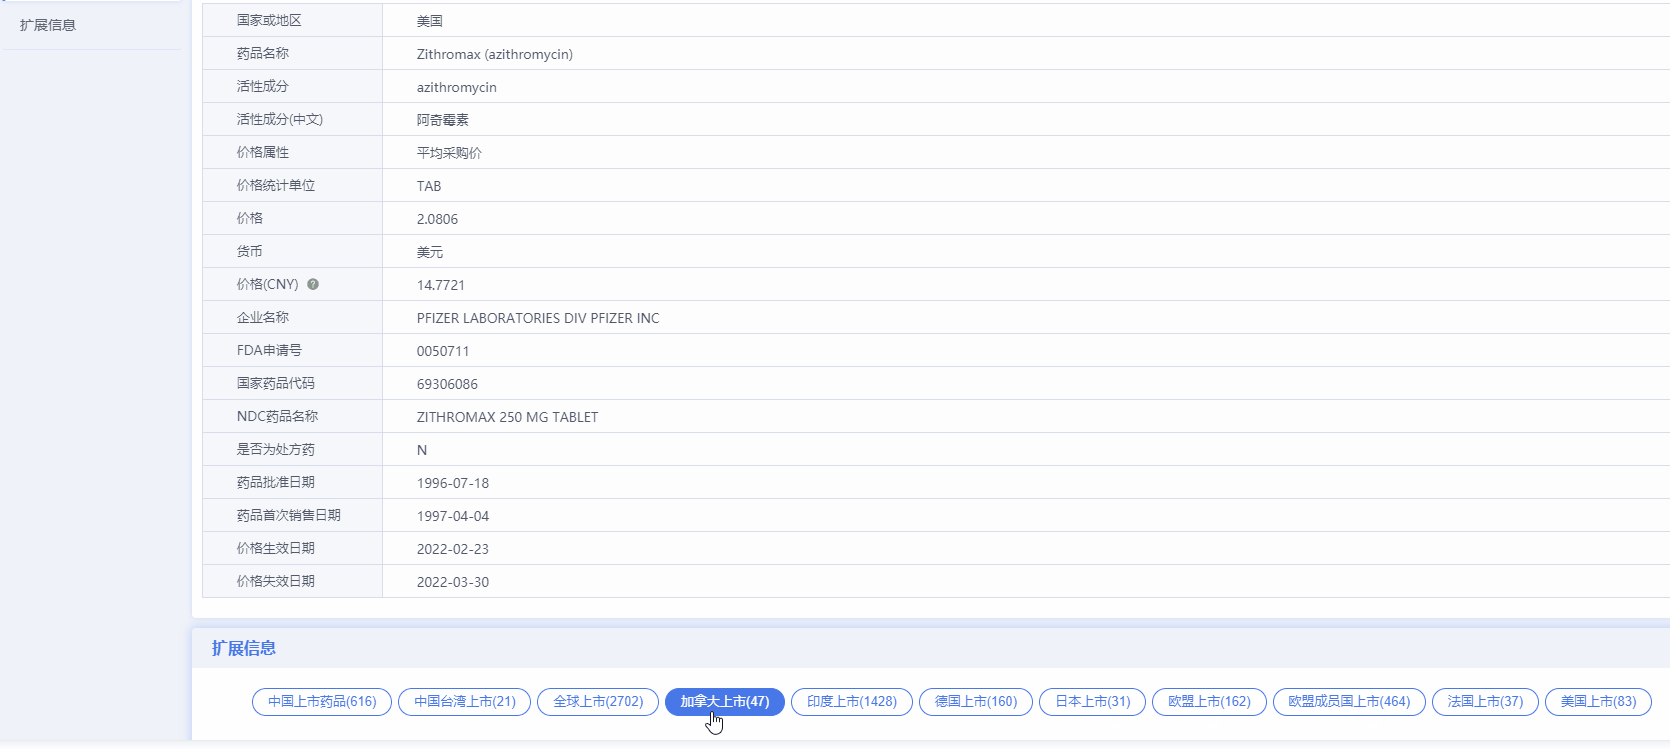Click the 活性成分(中文) row label
Viewport: 1670px width, 749px height.
pos(280,119)
